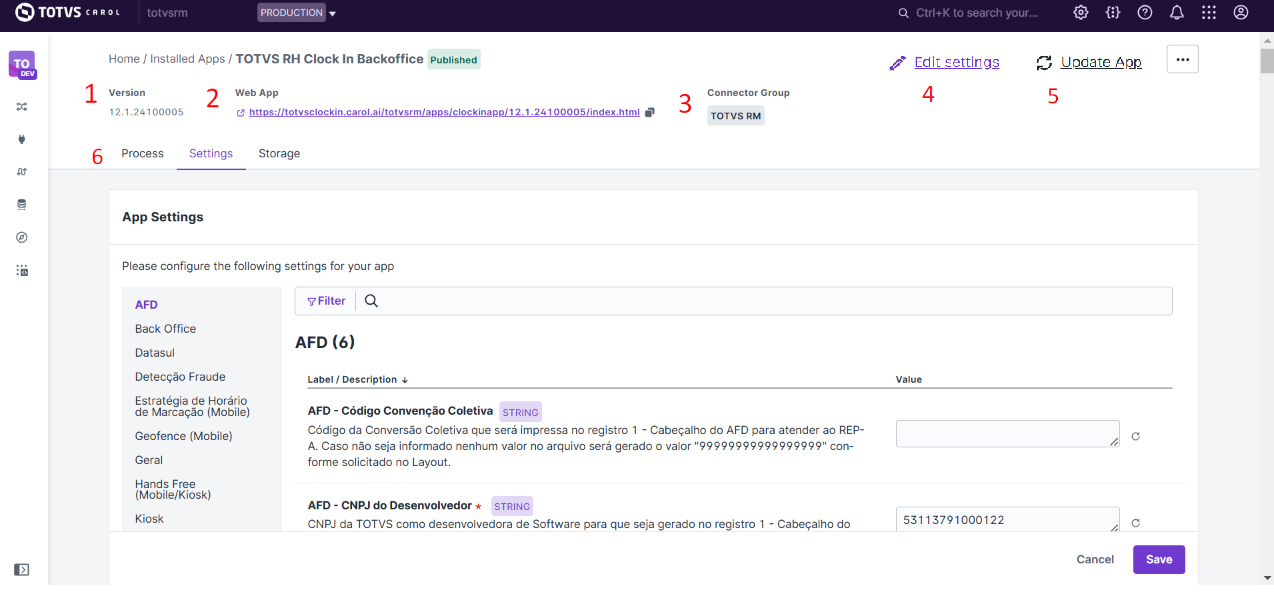The height and width of the screenshot is (598, 1274).
Task: Click the AFD (6) section heading
Action: tap(325, 342)
